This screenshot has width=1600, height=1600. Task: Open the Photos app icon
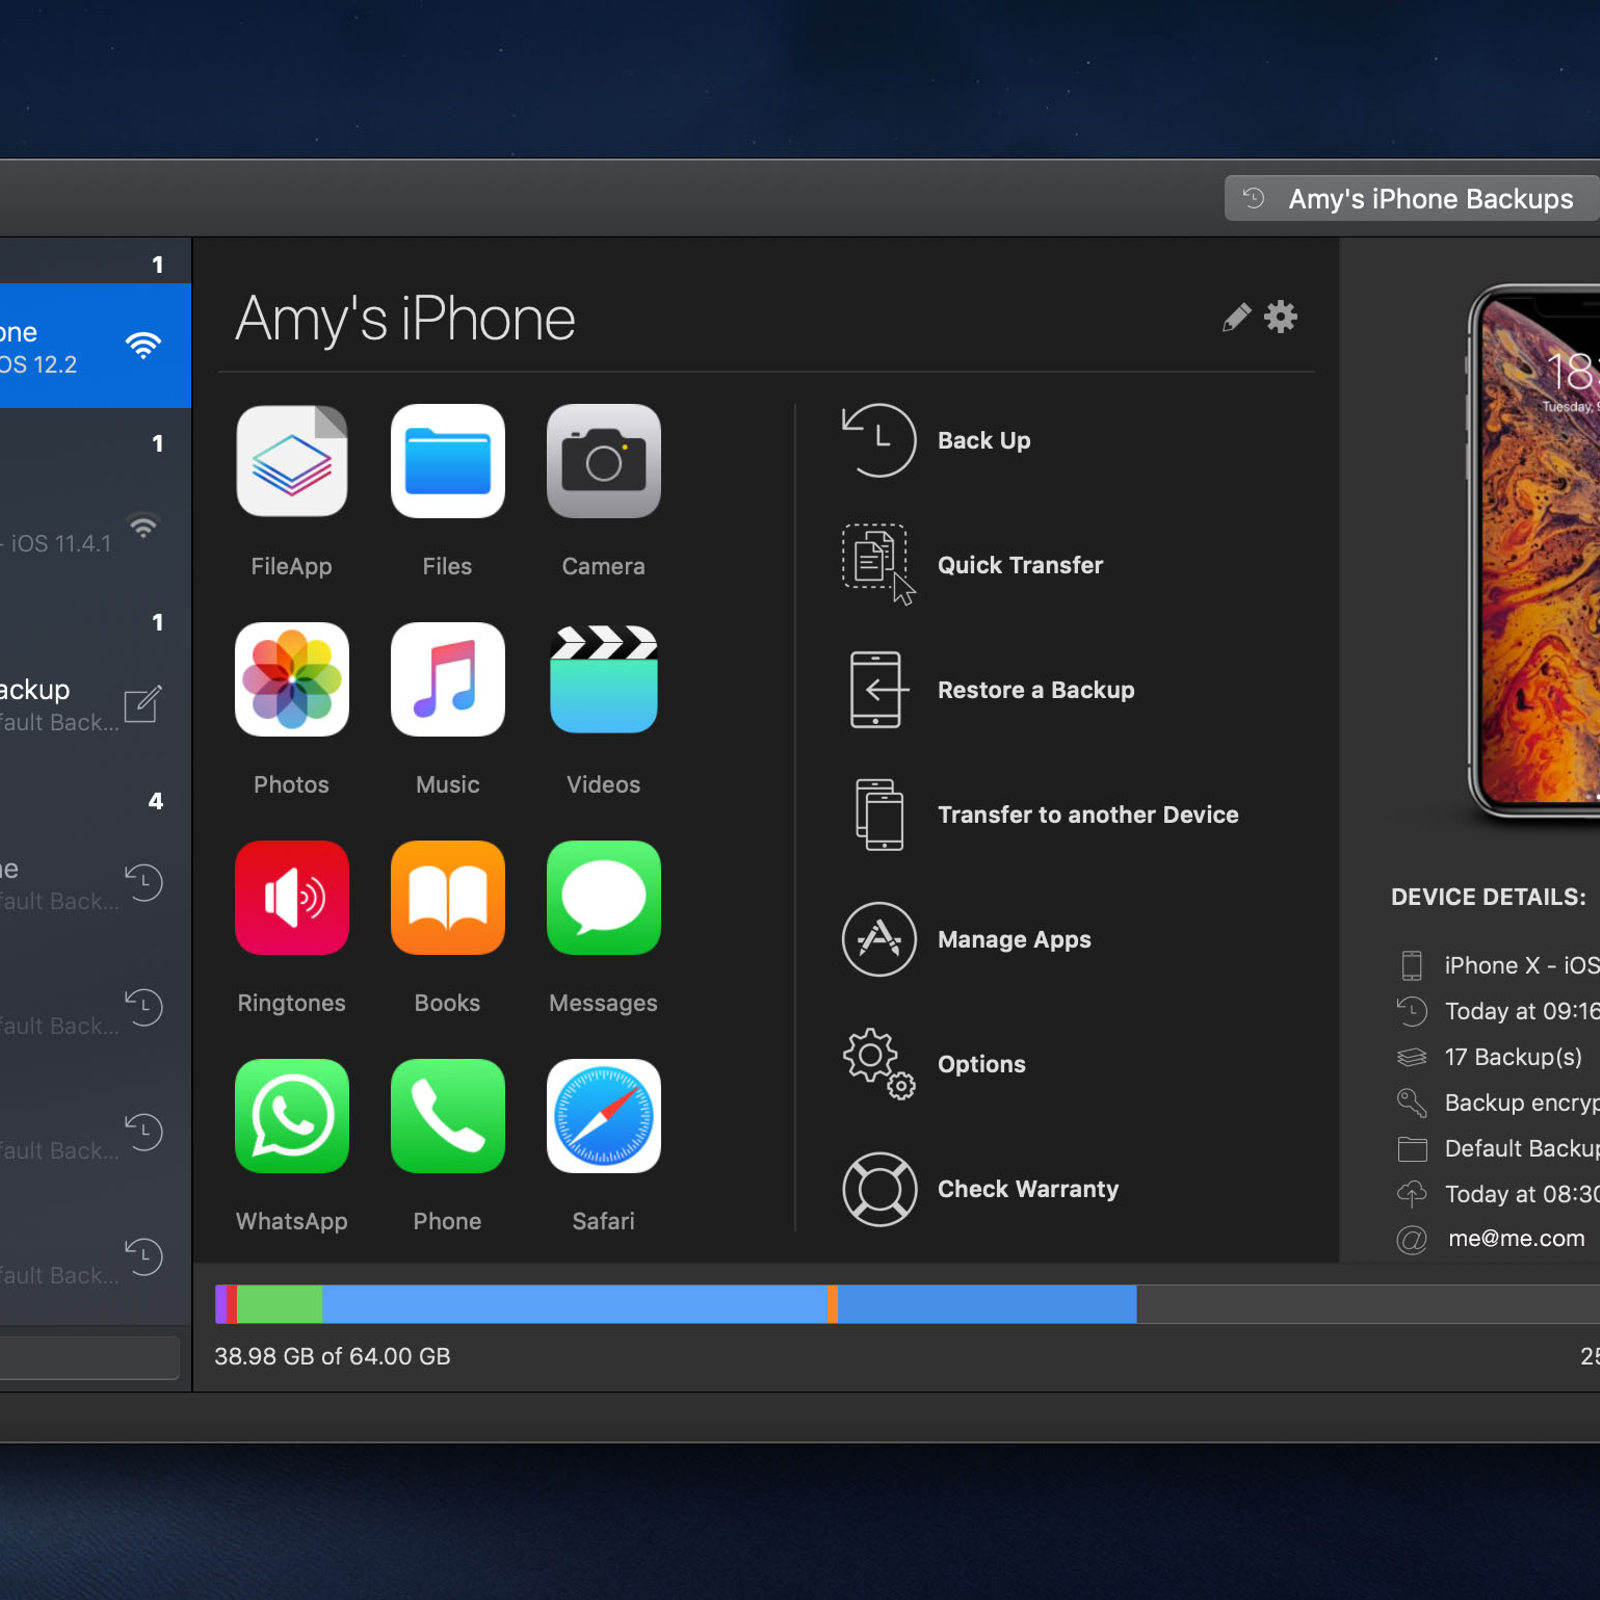[291, 679]
